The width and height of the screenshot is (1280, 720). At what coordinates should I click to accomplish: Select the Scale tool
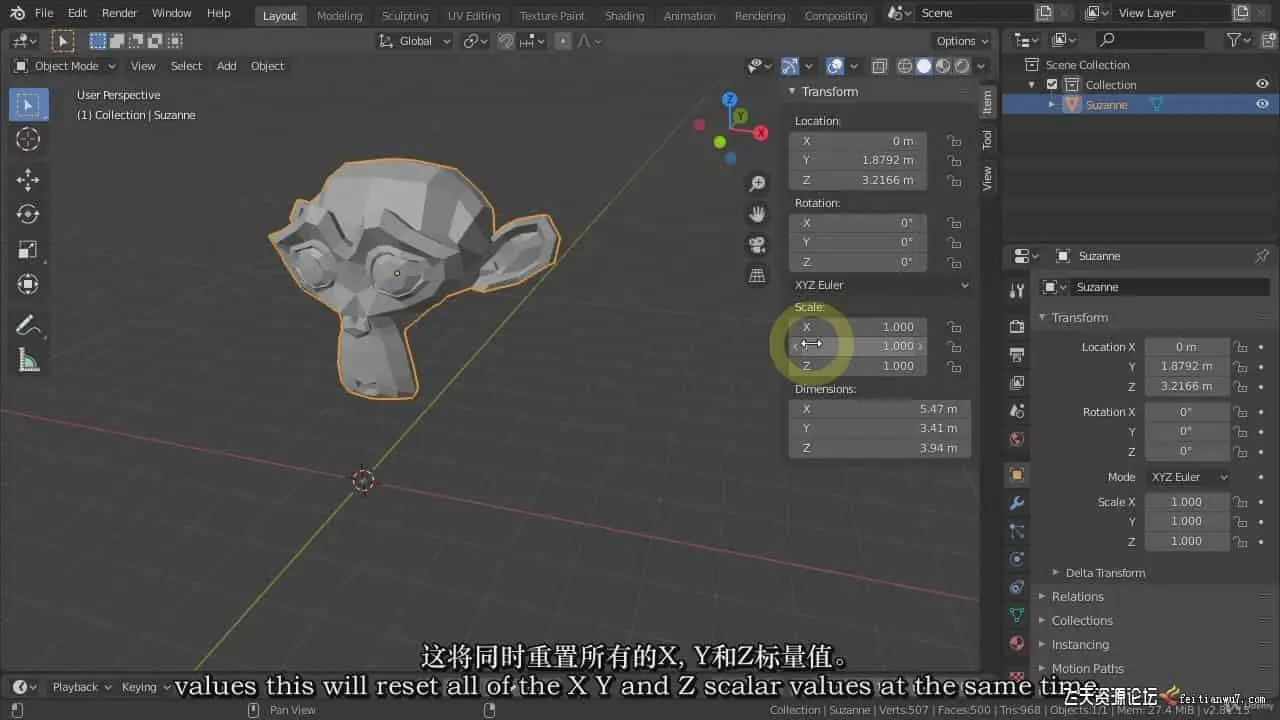pos(29,249)
